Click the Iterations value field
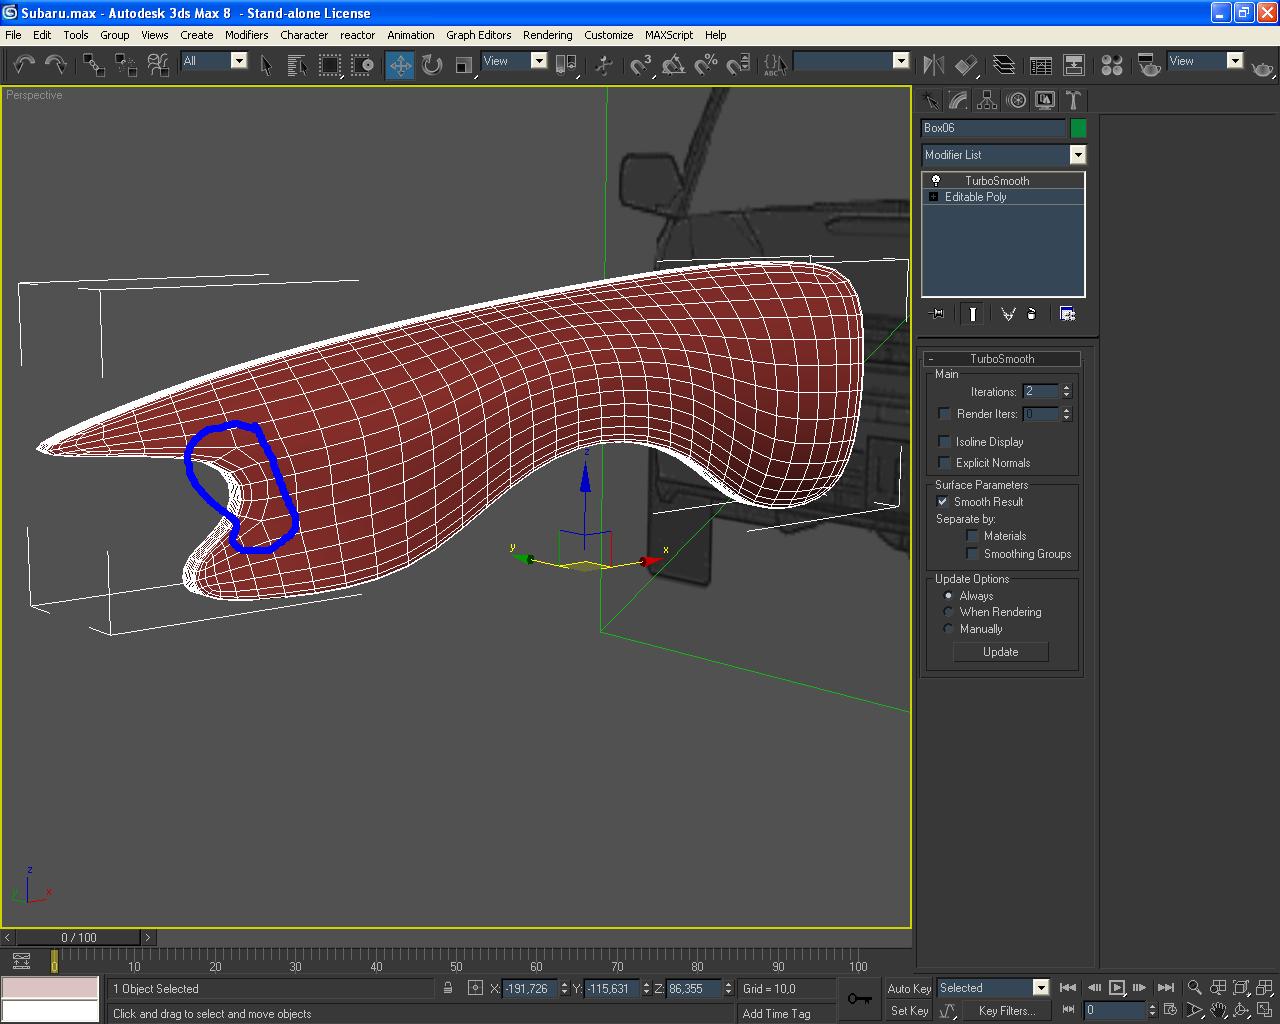 click(1040, 391)
